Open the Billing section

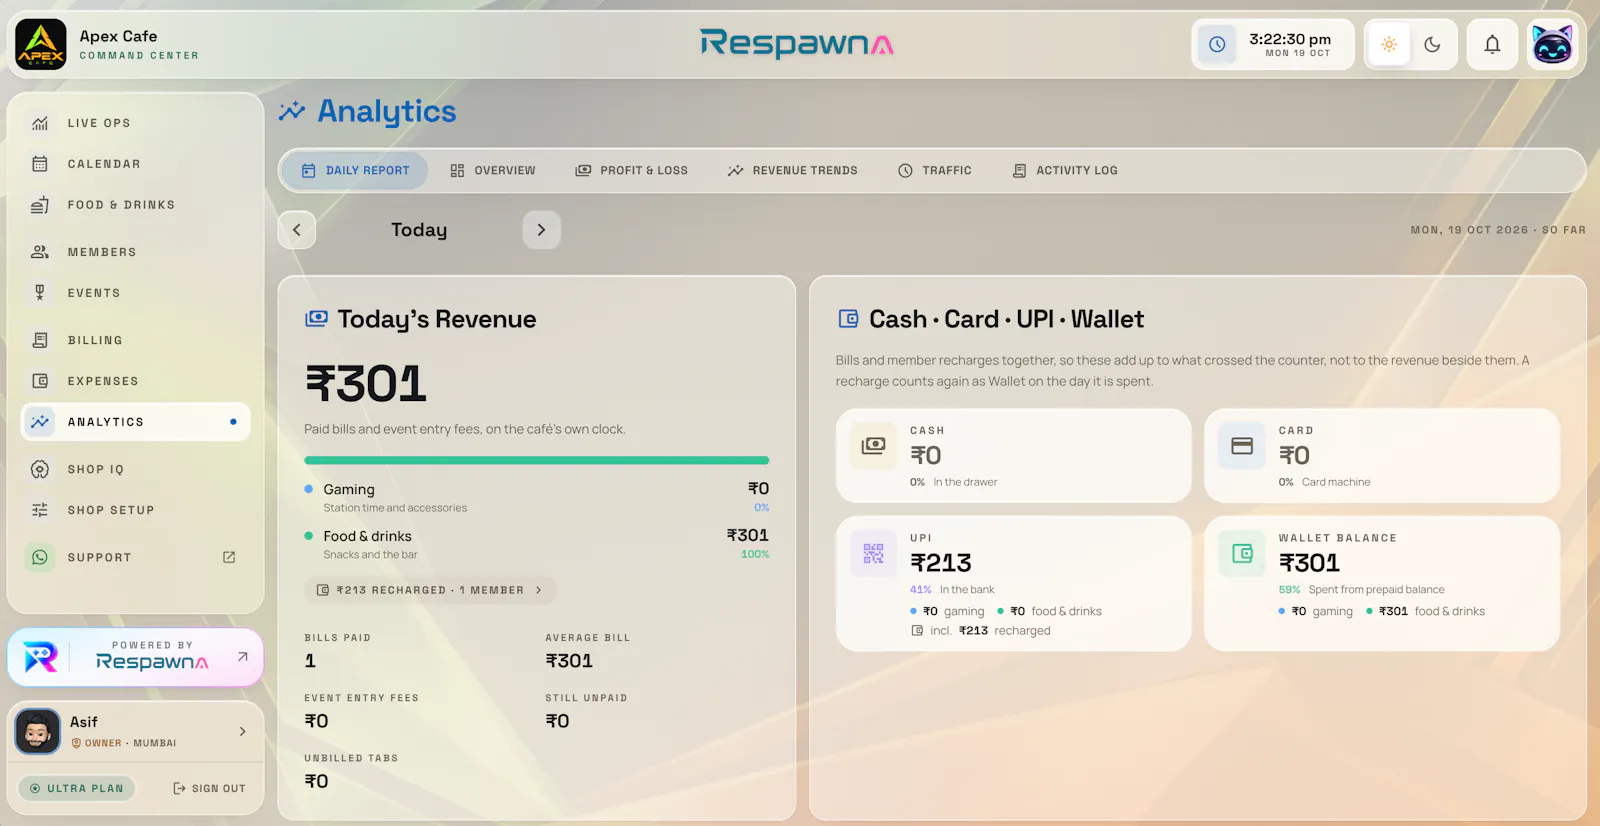tap(136, 340)
